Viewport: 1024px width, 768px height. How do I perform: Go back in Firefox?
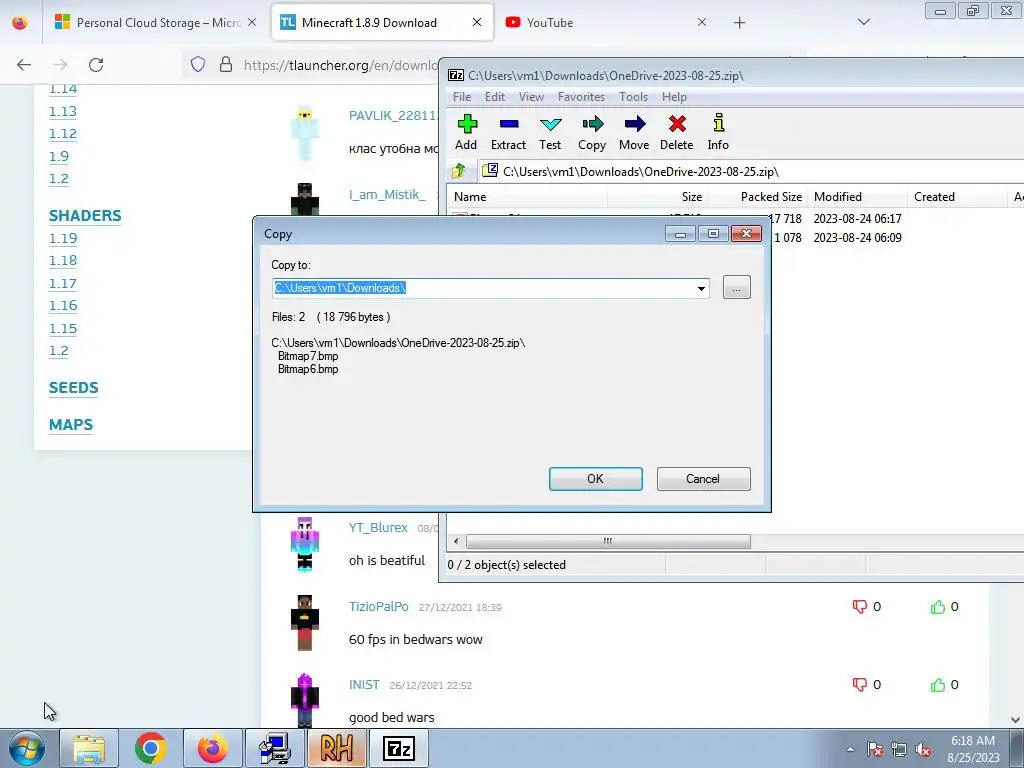[x=24, y=65]
